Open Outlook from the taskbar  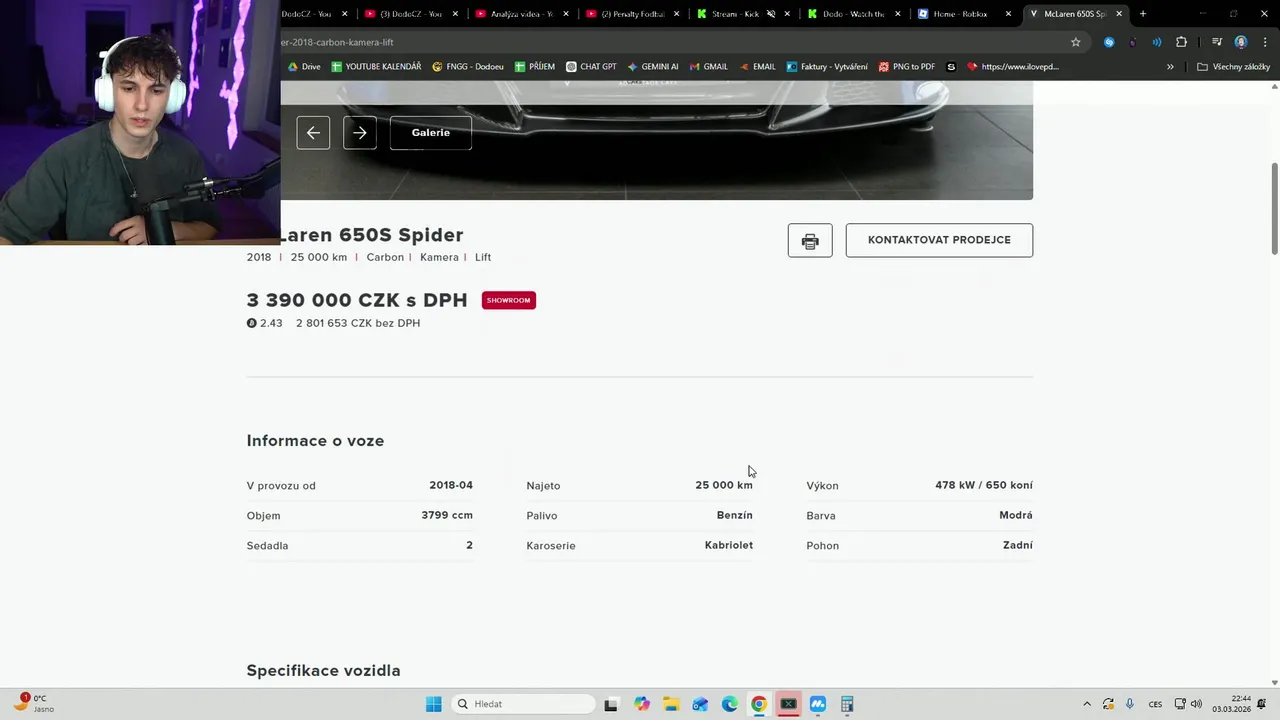coord(700,704)
